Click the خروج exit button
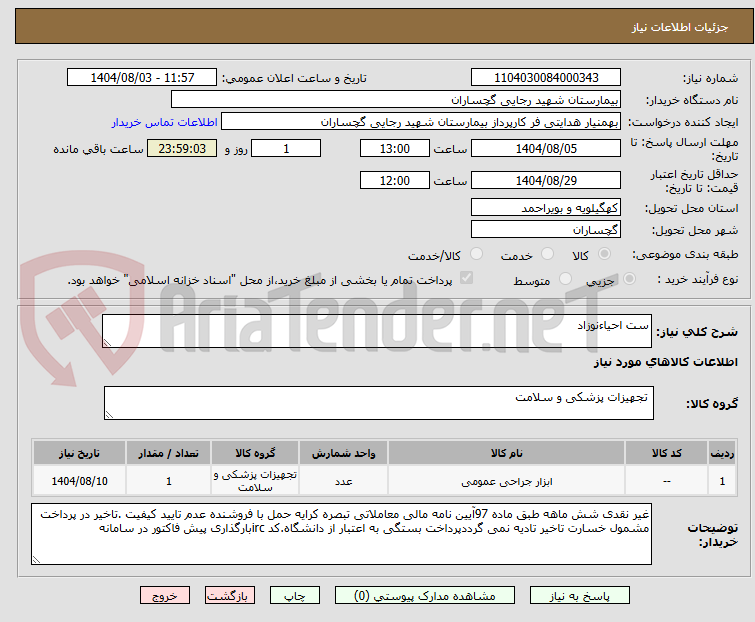The width and height of the screenshot is (755, 622). pyautogui.click(x=165, y=596)
